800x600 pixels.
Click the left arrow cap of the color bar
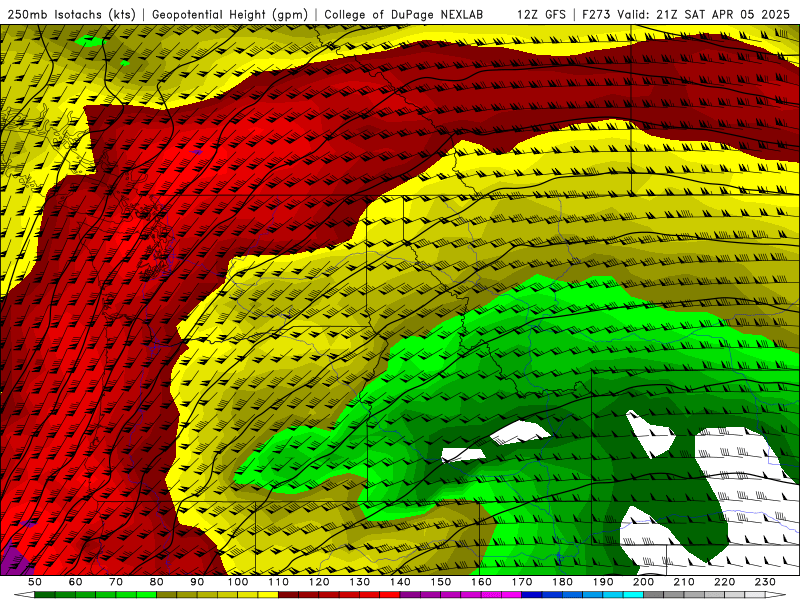point(24,595)
